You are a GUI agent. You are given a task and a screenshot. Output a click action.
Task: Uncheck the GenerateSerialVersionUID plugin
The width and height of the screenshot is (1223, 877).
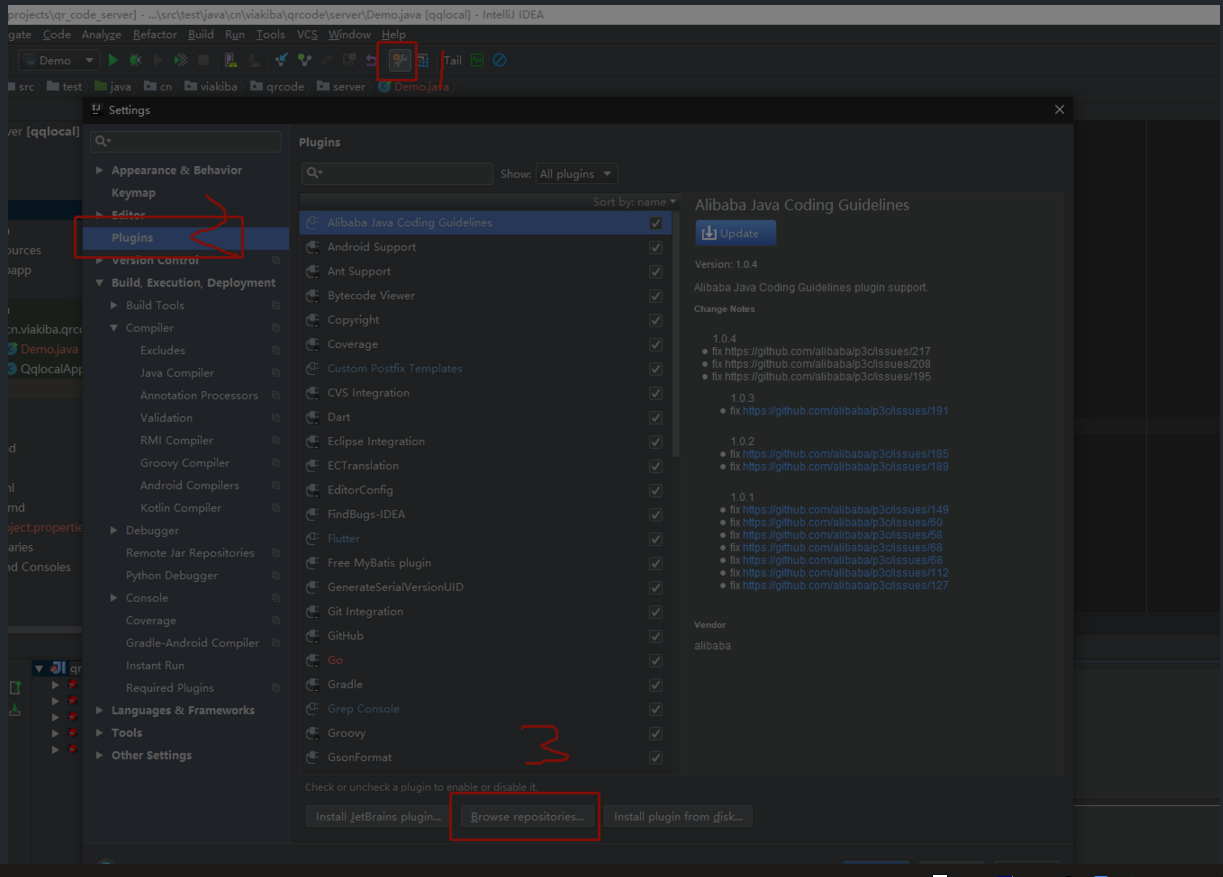pos(656,587)
